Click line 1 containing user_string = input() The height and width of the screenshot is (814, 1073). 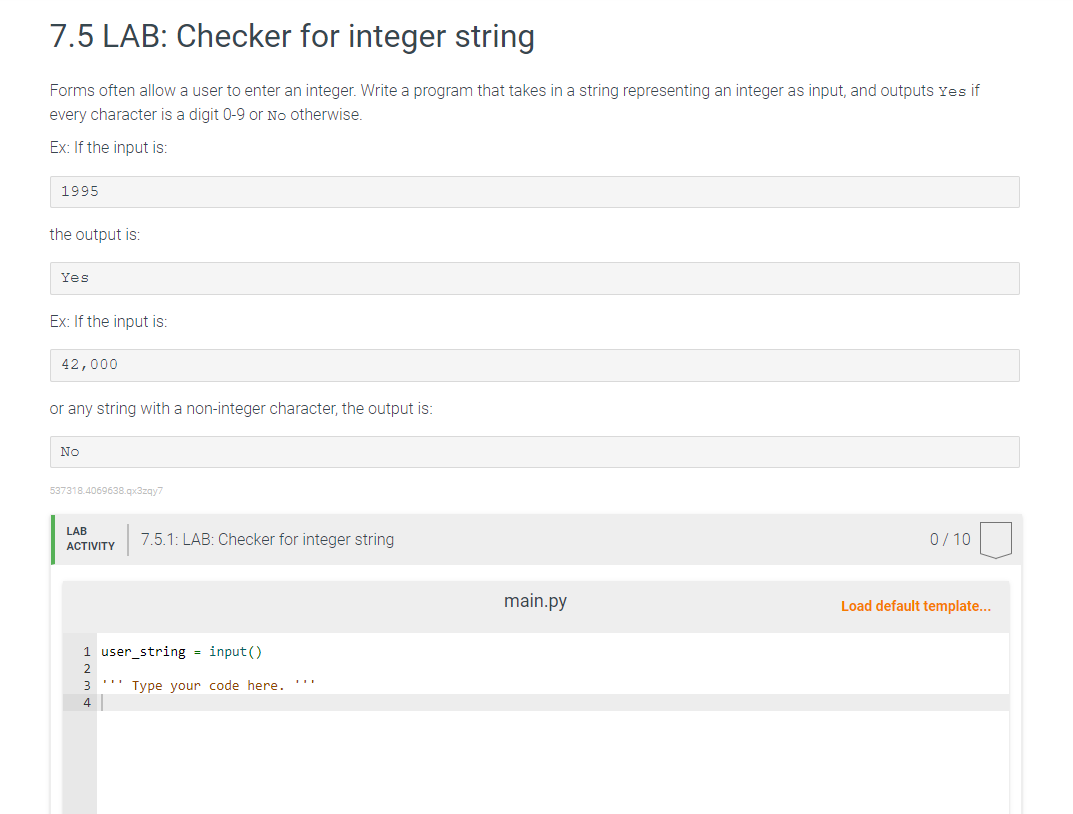tap(180, 651)
